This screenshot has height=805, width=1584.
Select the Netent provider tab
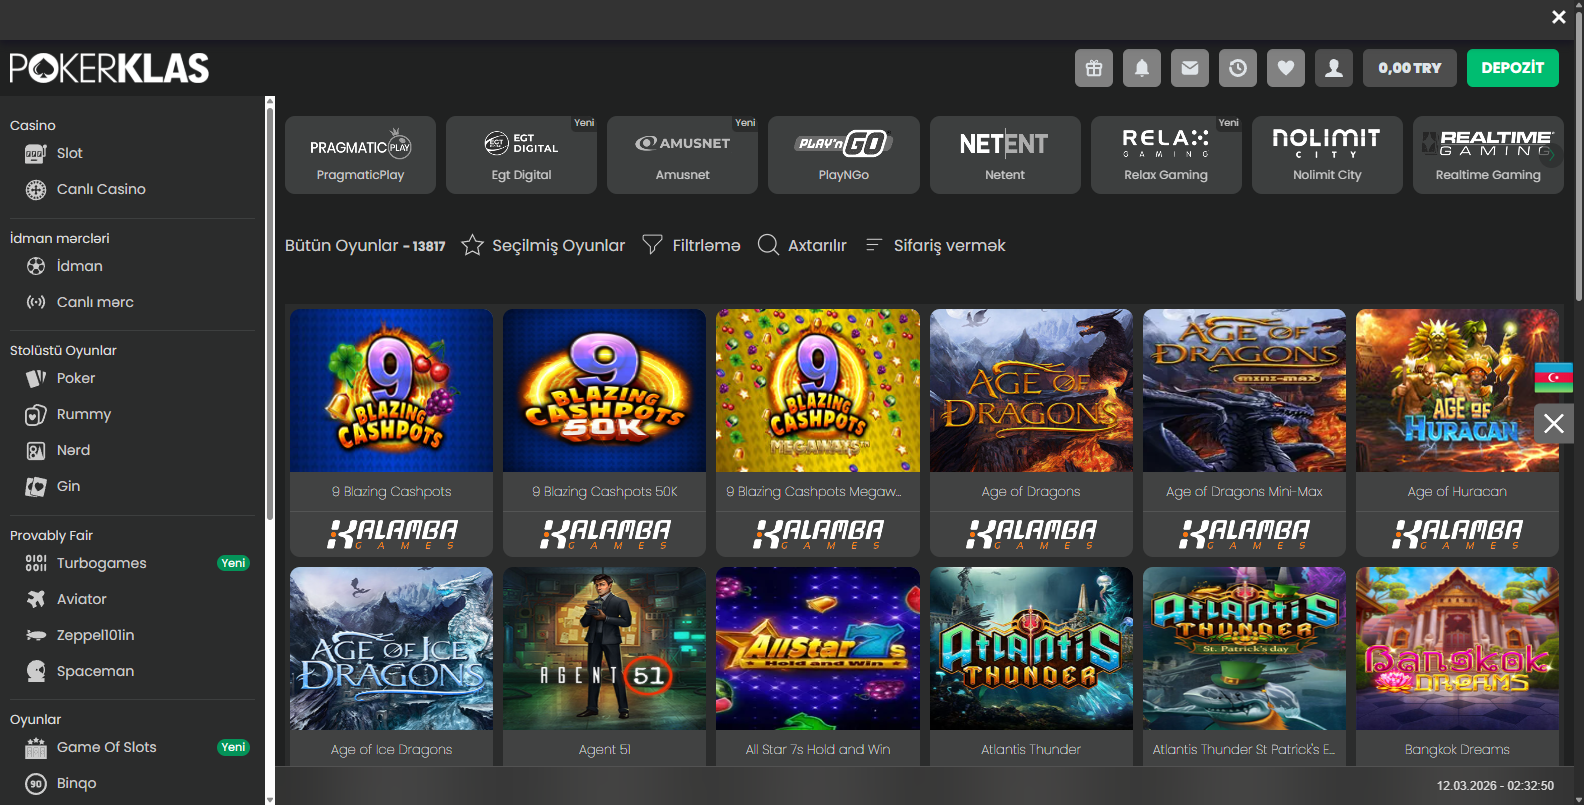pos(1005,155)
